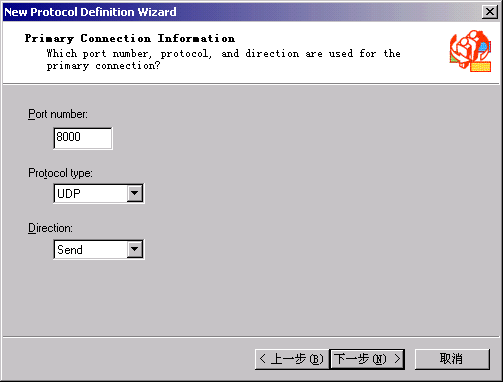Cancel the wizard via 取消 button
The width and height of the screenshot is (503, 382).
click(452, 359)
